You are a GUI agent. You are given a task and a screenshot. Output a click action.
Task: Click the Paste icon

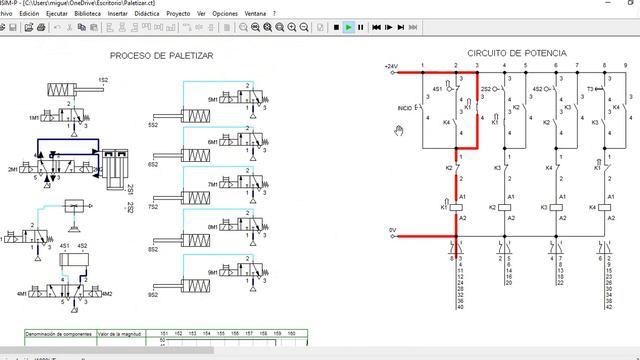94,27
